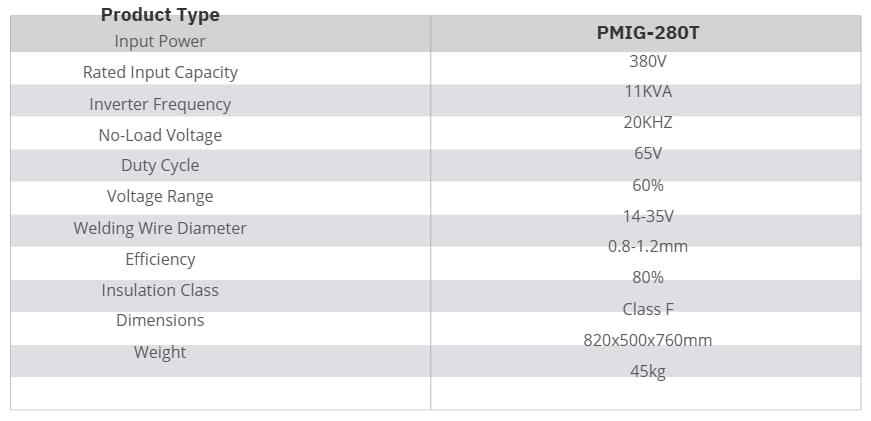Click the Insulation Class label
The height and width of the screenshot is (421, 871).
click(x=160, y=290)
